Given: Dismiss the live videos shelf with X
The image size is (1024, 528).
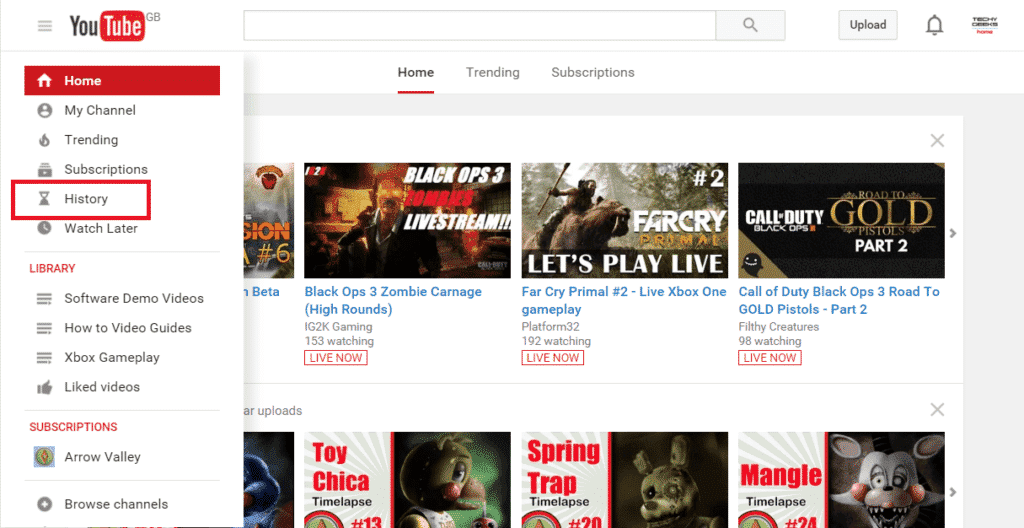Looking at the screenshot, I should [937, 140].
